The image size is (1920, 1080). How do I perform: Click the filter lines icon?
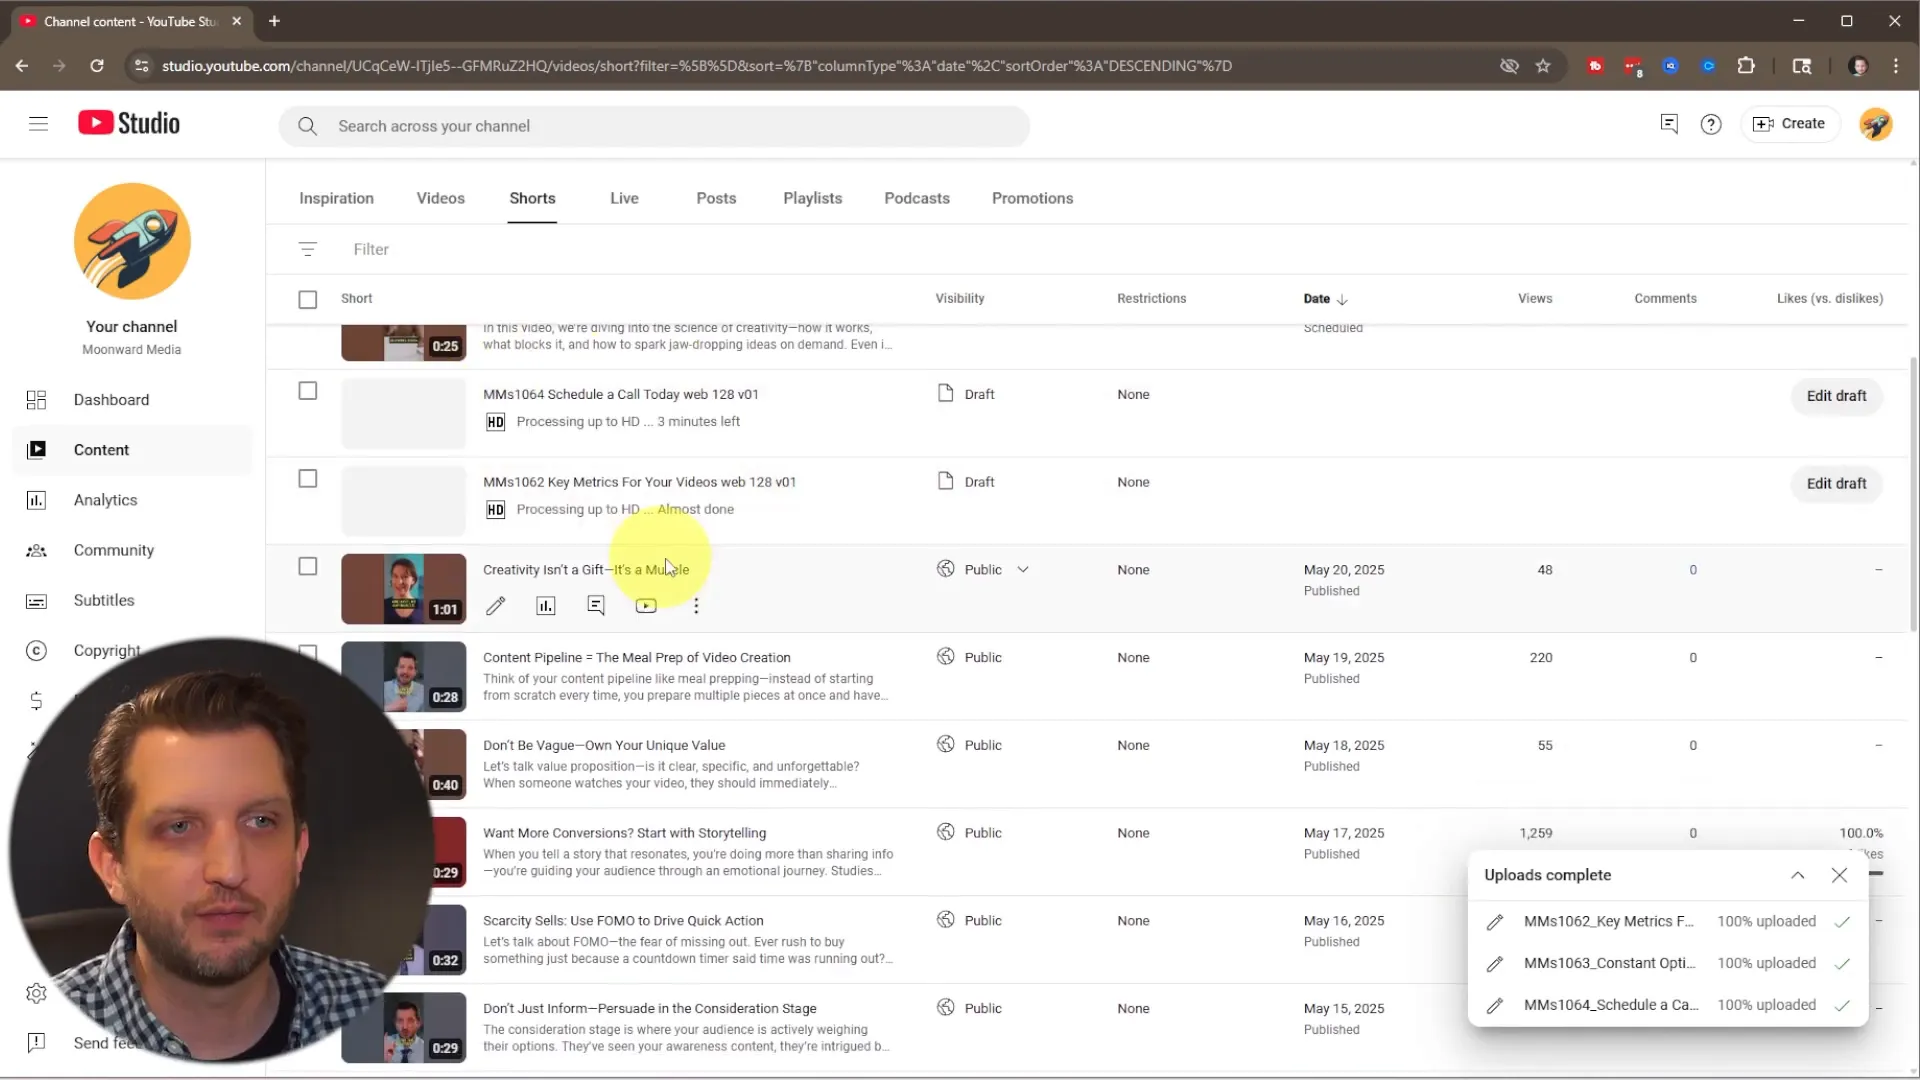tap(308, 249)
